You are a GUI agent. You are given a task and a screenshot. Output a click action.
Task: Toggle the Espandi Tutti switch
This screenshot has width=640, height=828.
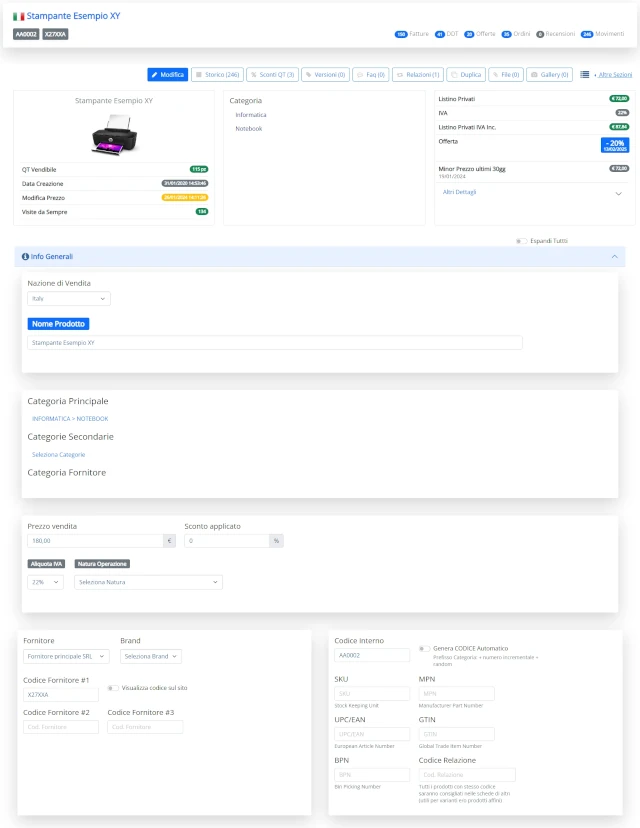pyautogui.click(x=521, y=241)
